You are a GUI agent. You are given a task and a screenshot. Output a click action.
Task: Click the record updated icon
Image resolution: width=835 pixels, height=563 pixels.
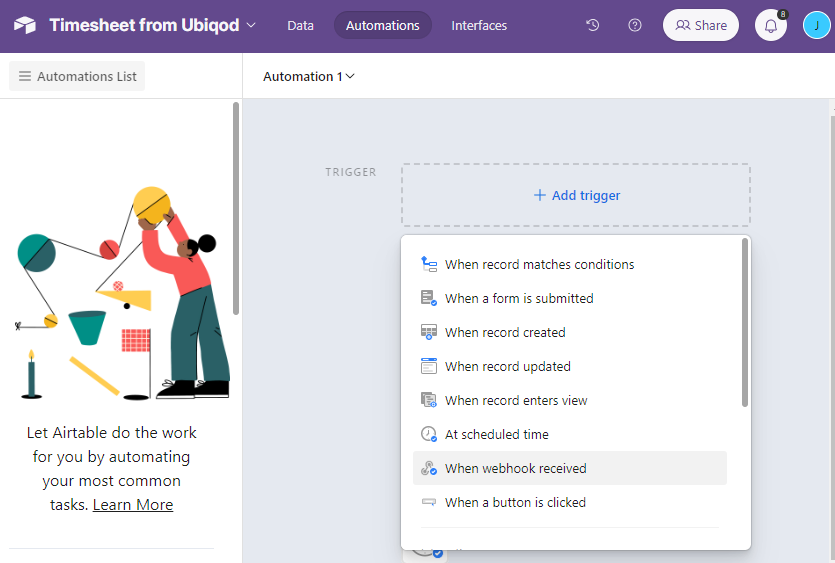coord(429,366)
